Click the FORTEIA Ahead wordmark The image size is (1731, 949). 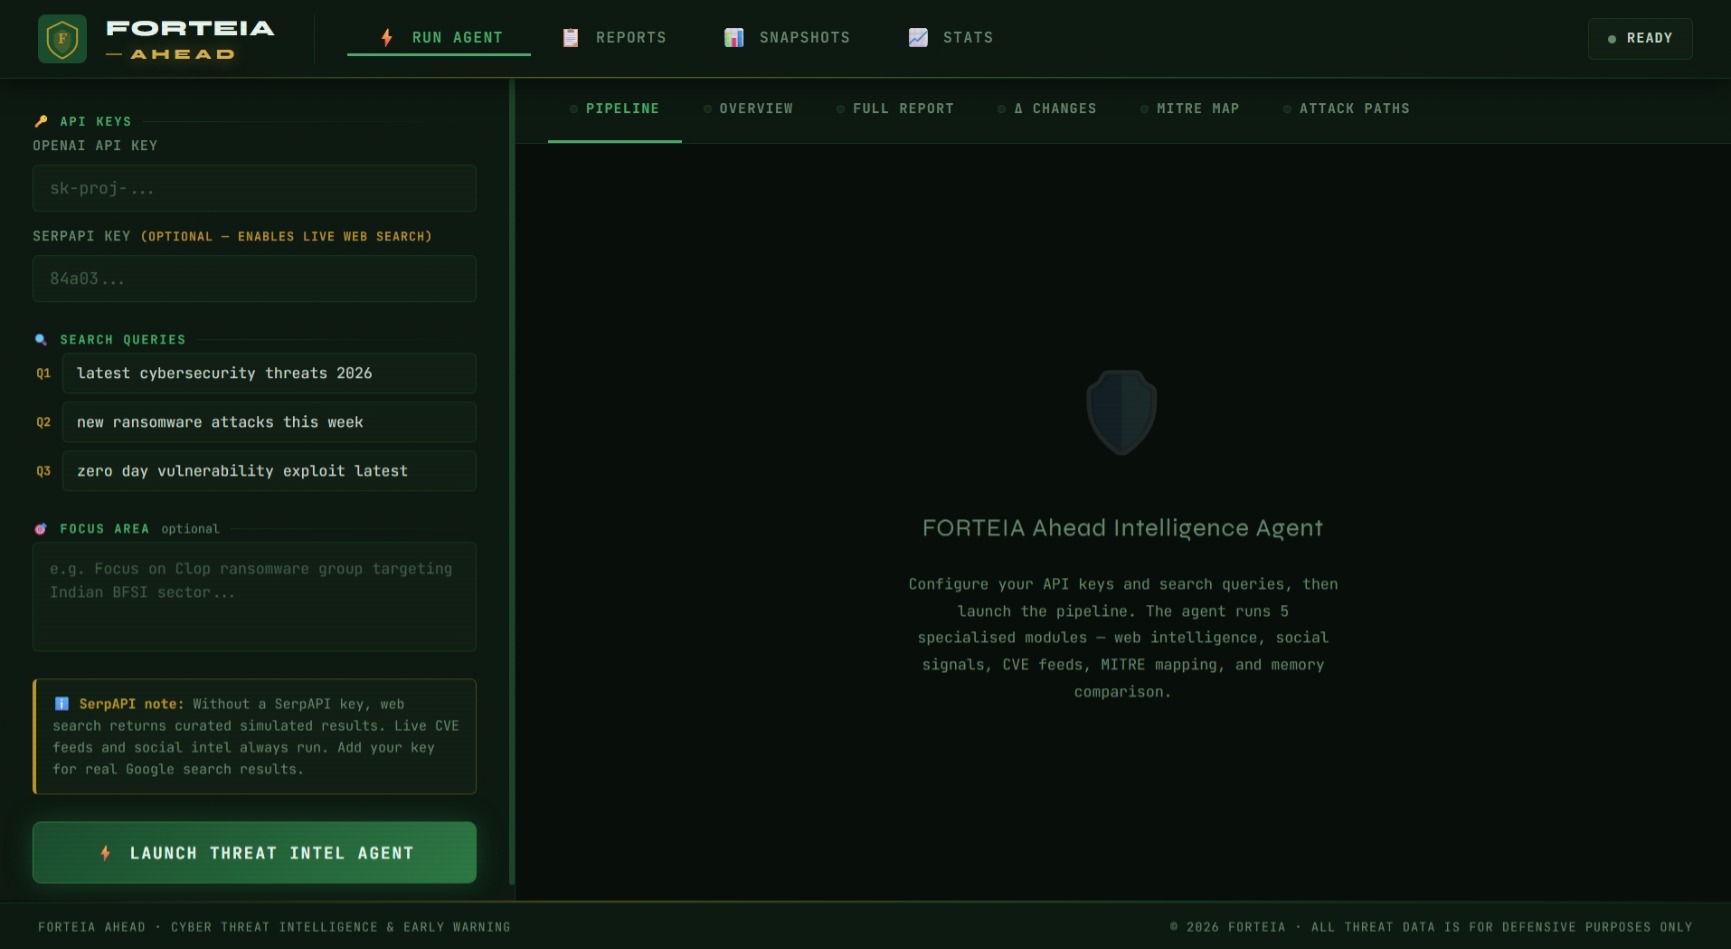point(190,40)
